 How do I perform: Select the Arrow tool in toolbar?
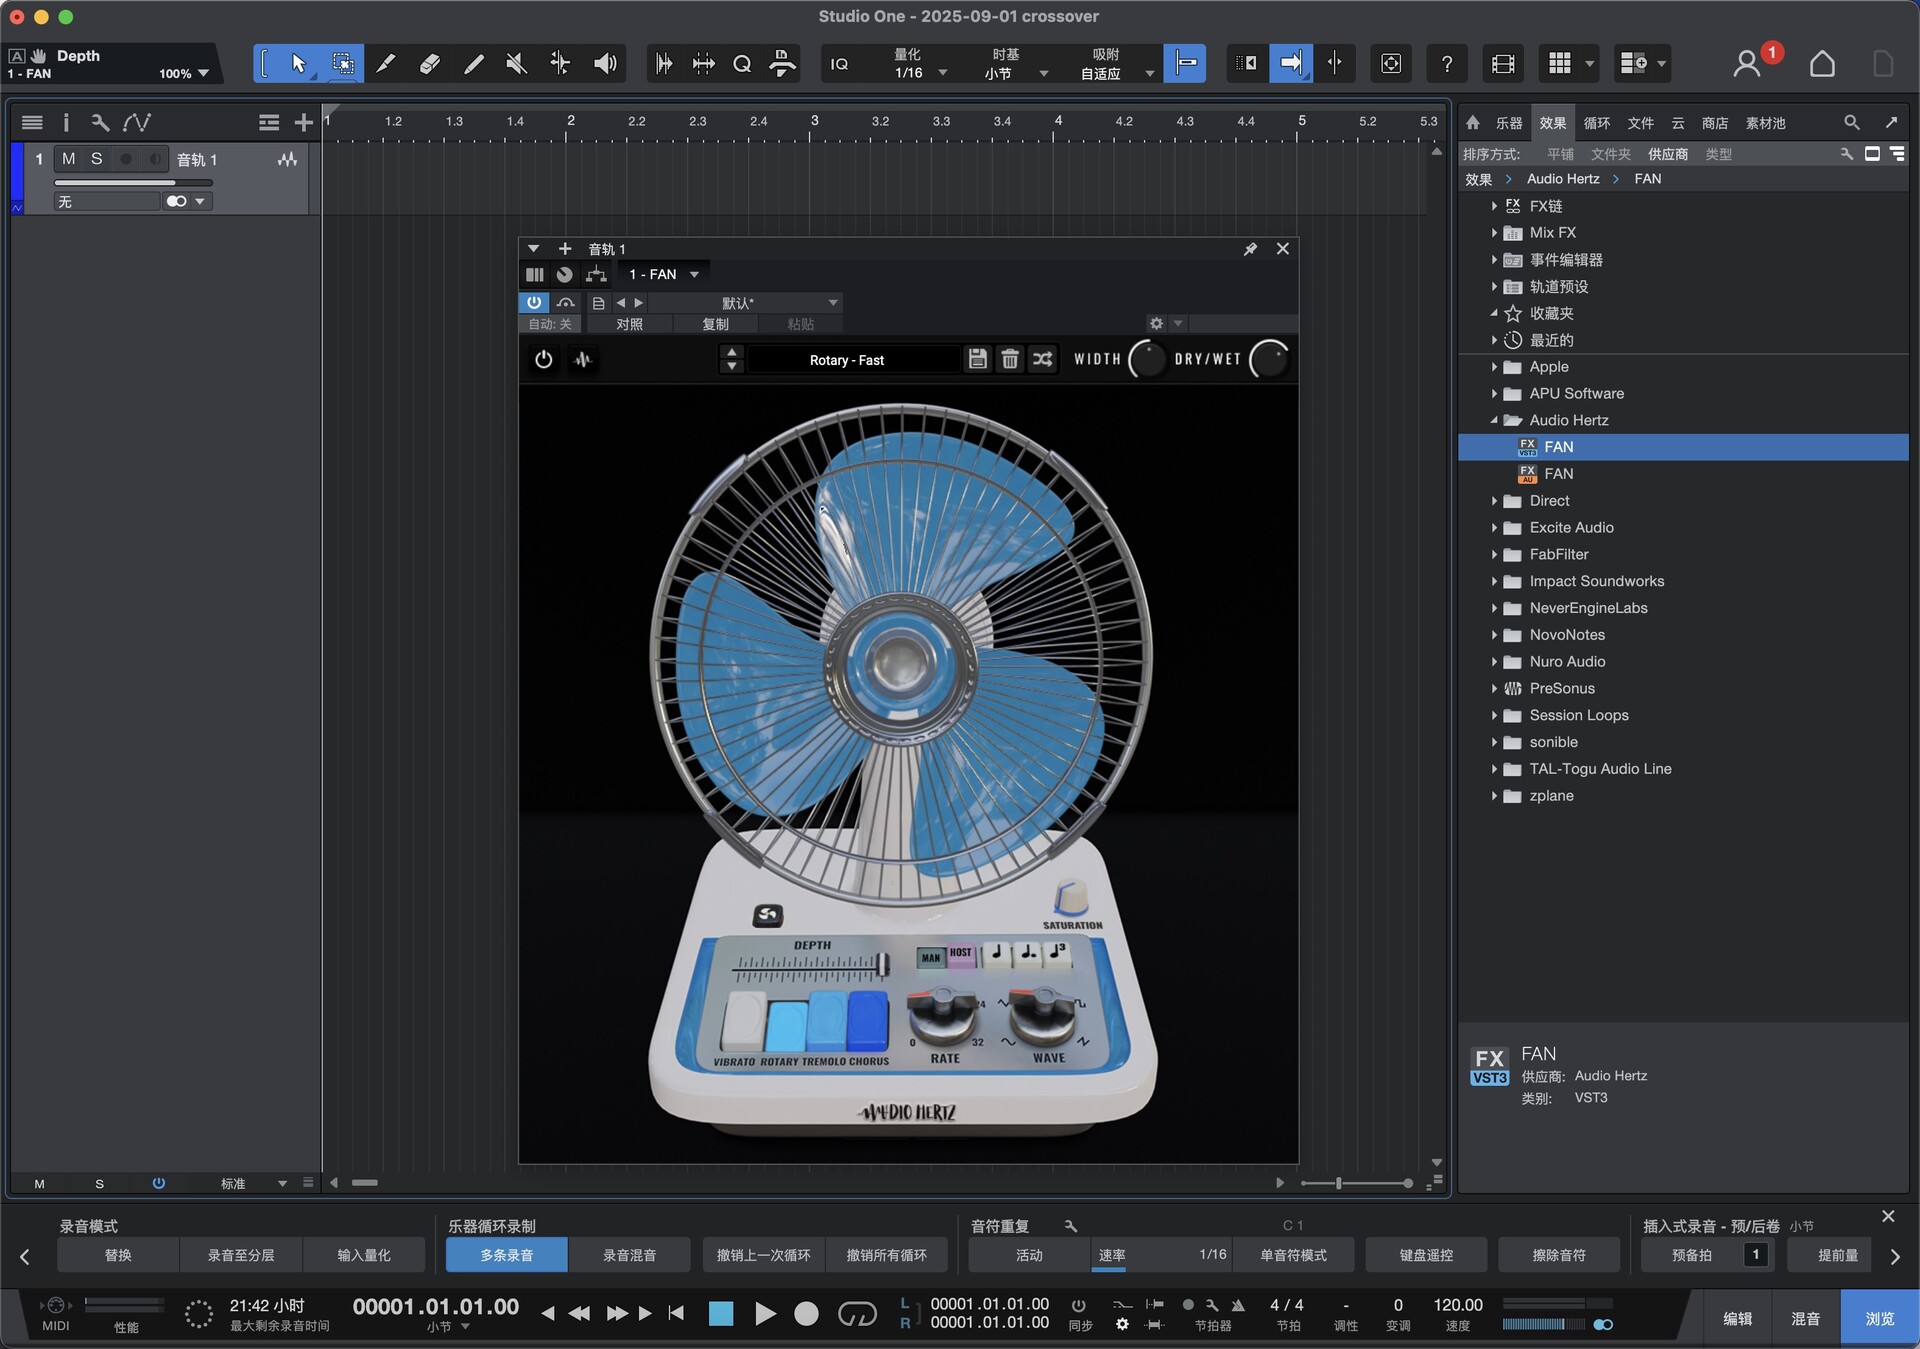[298, 64]
